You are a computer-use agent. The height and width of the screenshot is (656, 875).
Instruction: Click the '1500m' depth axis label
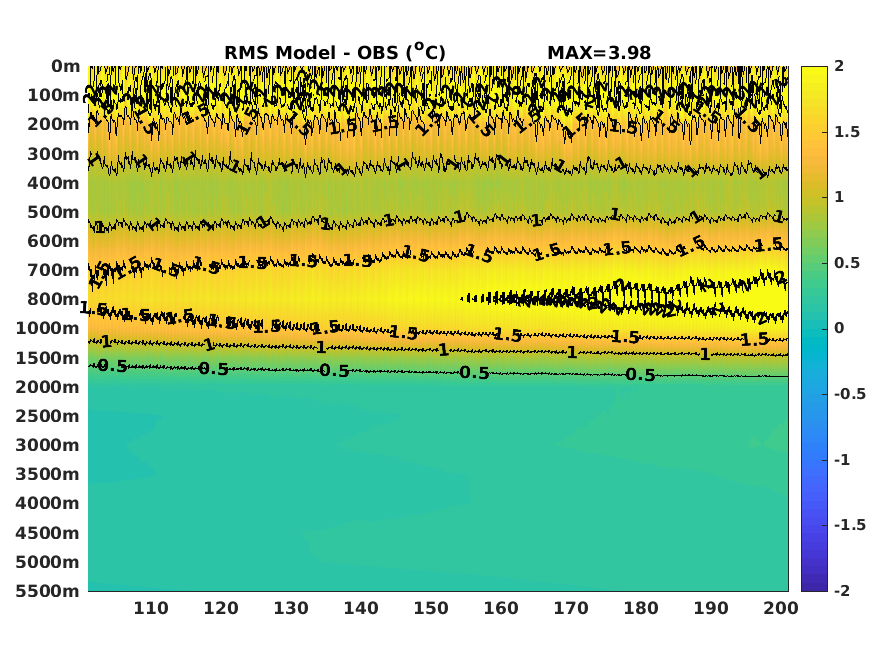point(47,358)
